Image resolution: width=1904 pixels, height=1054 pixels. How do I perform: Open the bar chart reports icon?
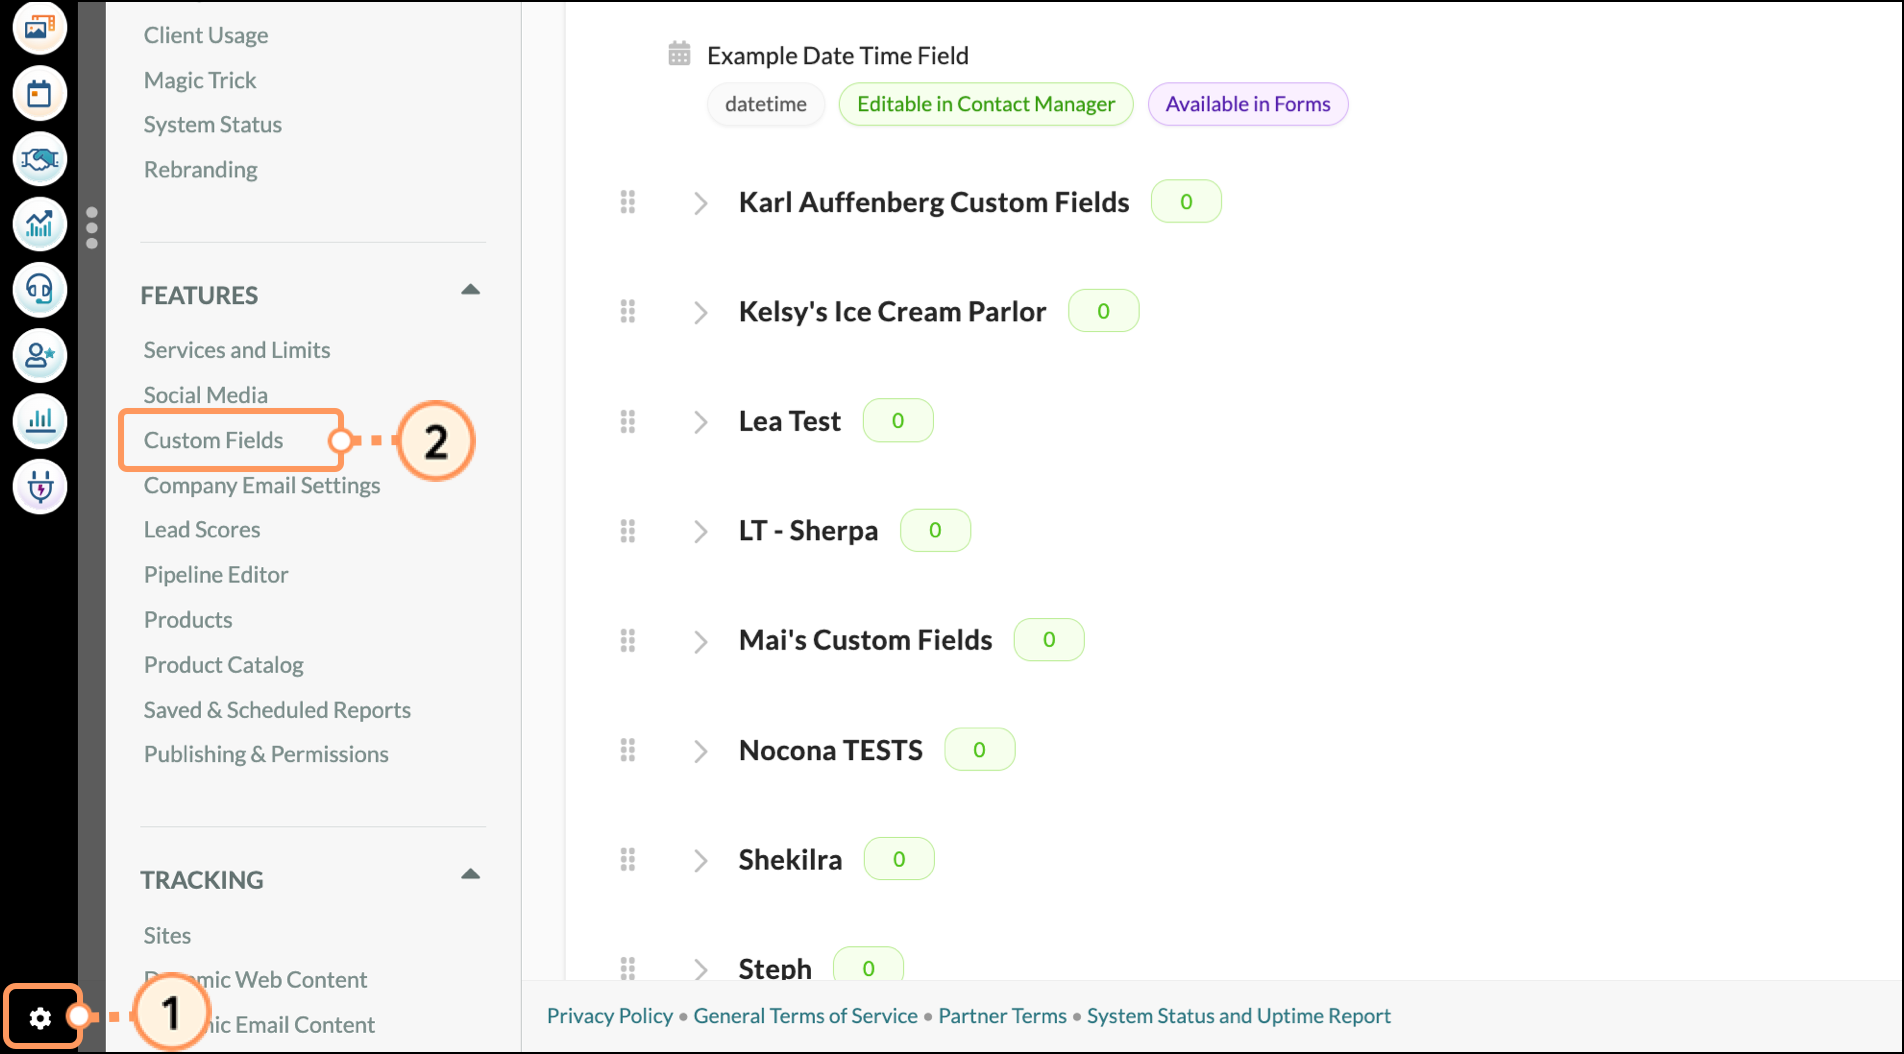point(40,420)
